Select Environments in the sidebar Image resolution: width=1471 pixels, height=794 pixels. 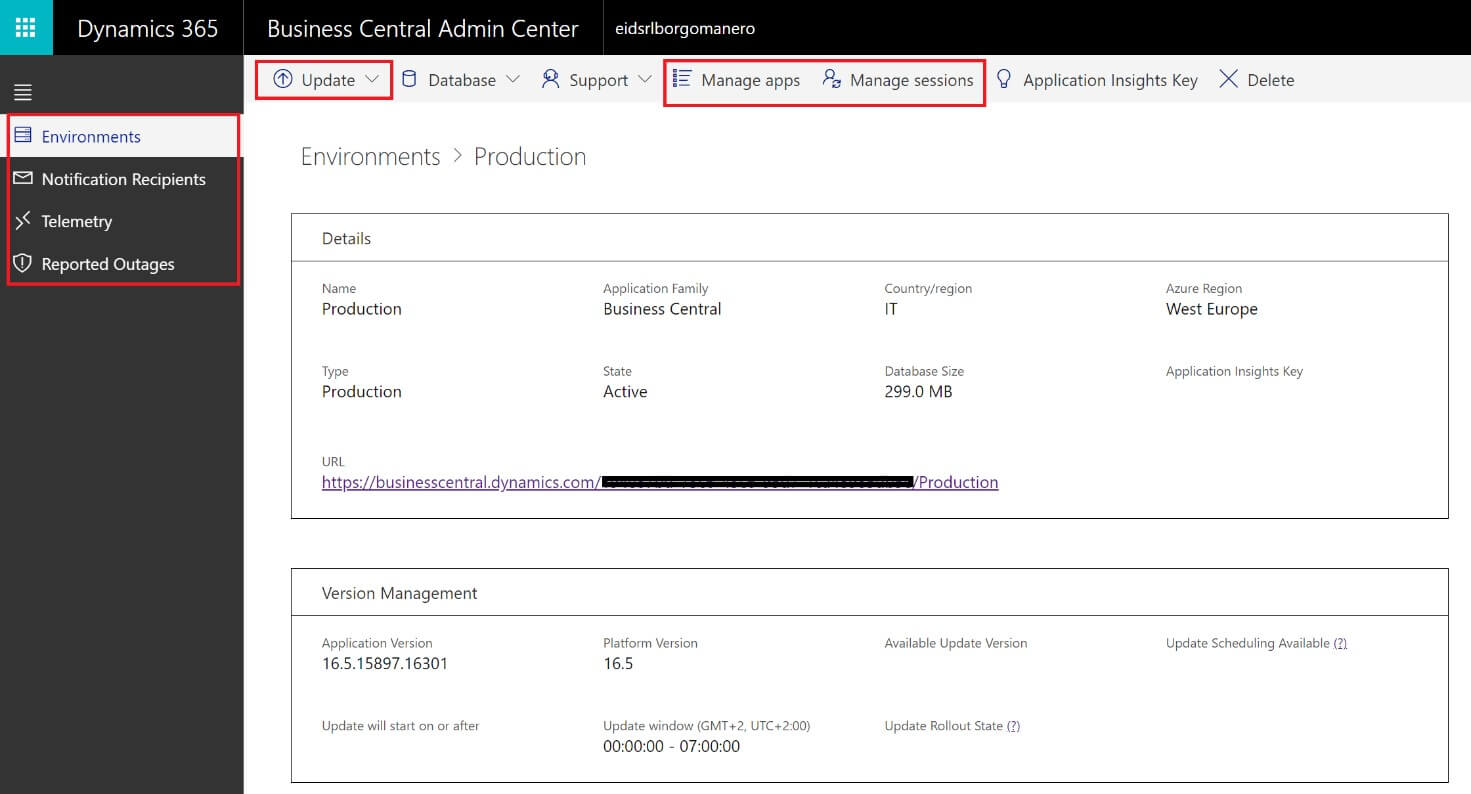[123, 136]
